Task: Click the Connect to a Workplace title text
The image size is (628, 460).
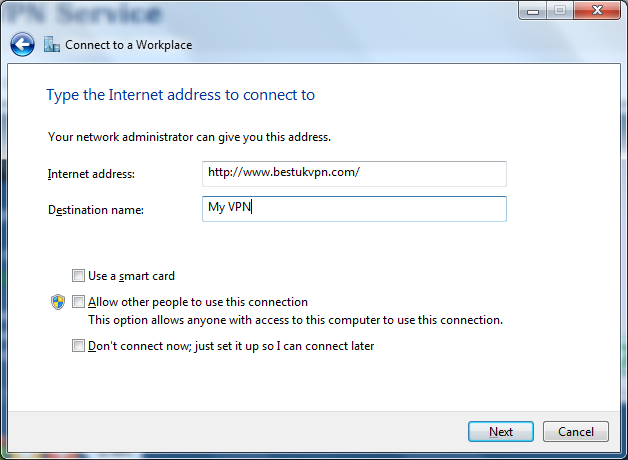Action: click(128, 45)
